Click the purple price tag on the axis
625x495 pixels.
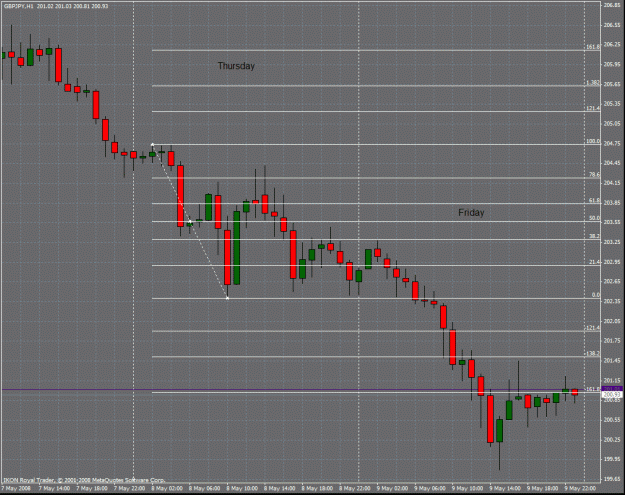click(x=612, y=389)
